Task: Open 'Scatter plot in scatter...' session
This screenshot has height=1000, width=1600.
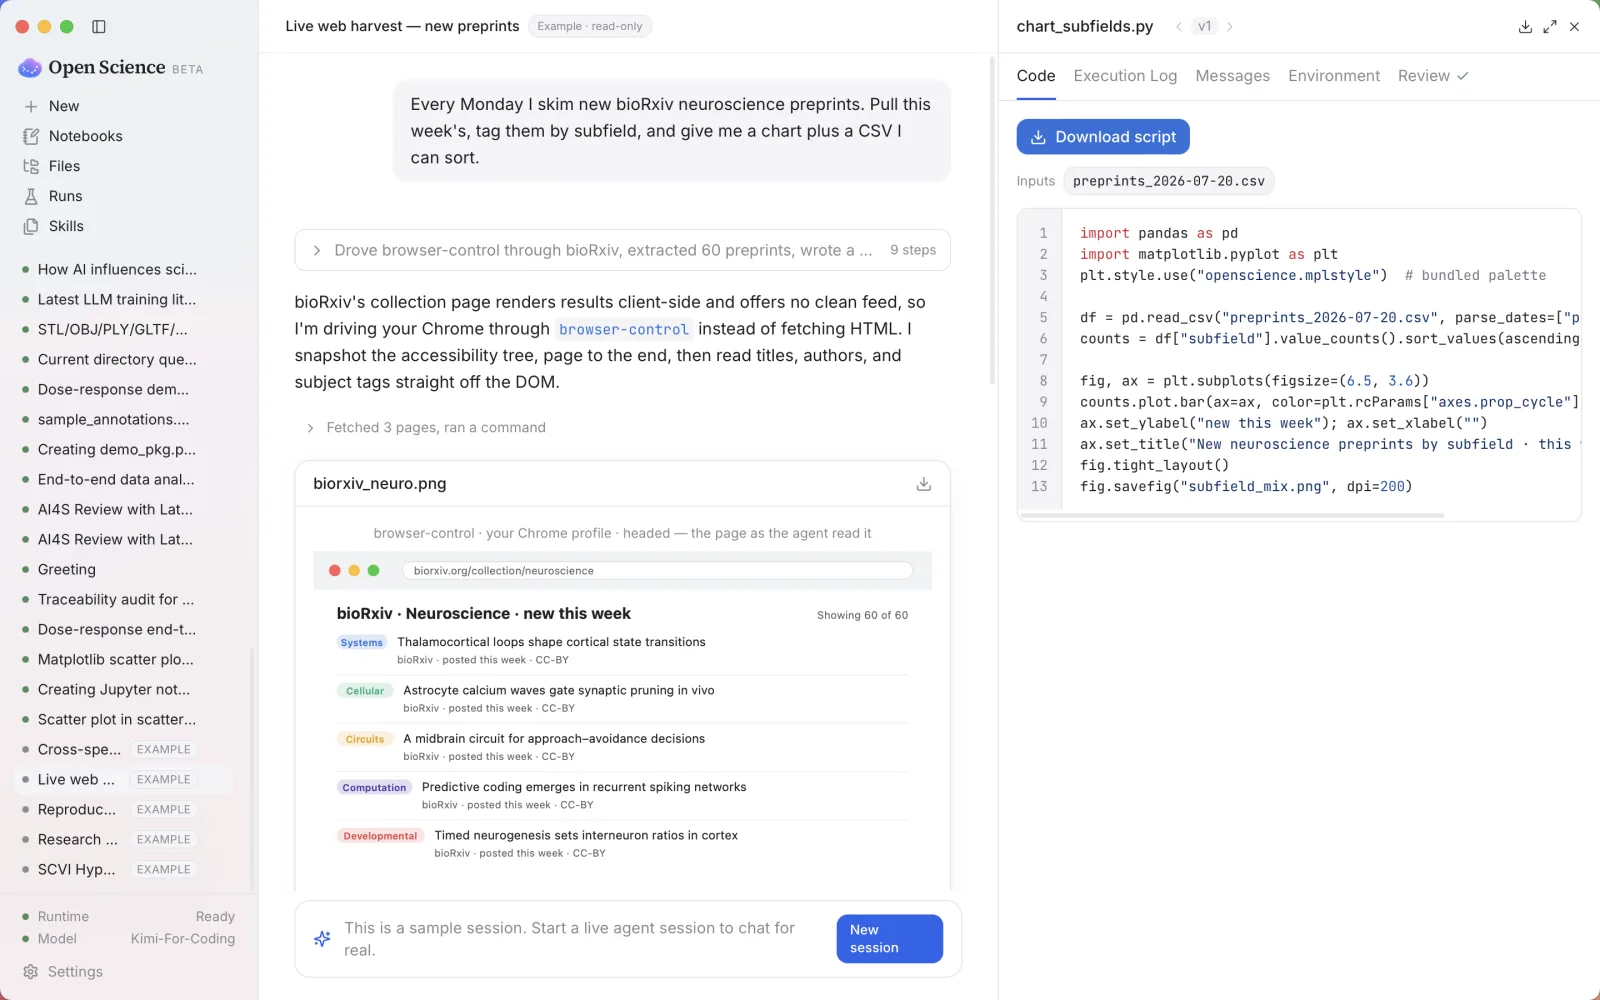Action: [x=117, y=719]
